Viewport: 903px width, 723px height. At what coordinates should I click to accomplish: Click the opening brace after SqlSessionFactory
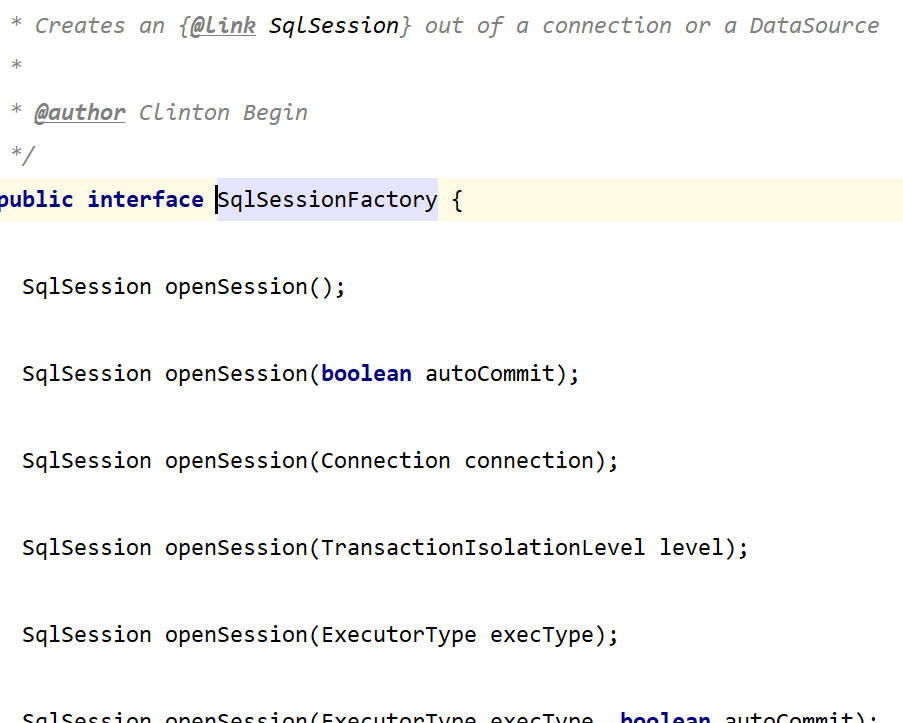(457, 200)
